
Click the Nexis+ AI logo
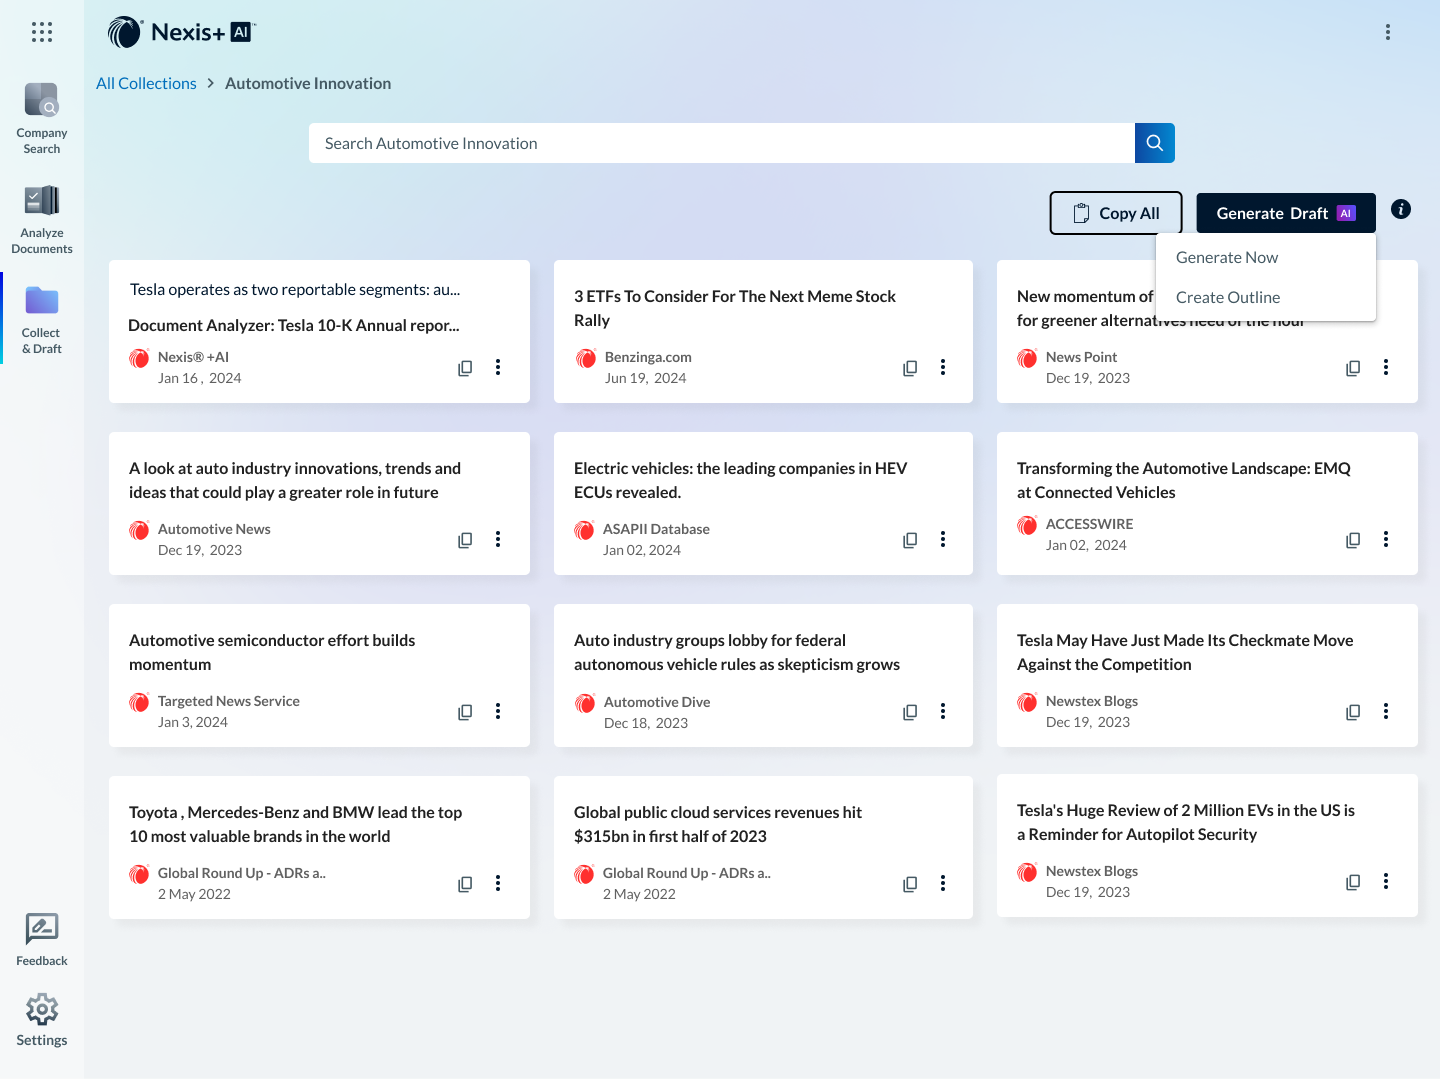[181, 32]
